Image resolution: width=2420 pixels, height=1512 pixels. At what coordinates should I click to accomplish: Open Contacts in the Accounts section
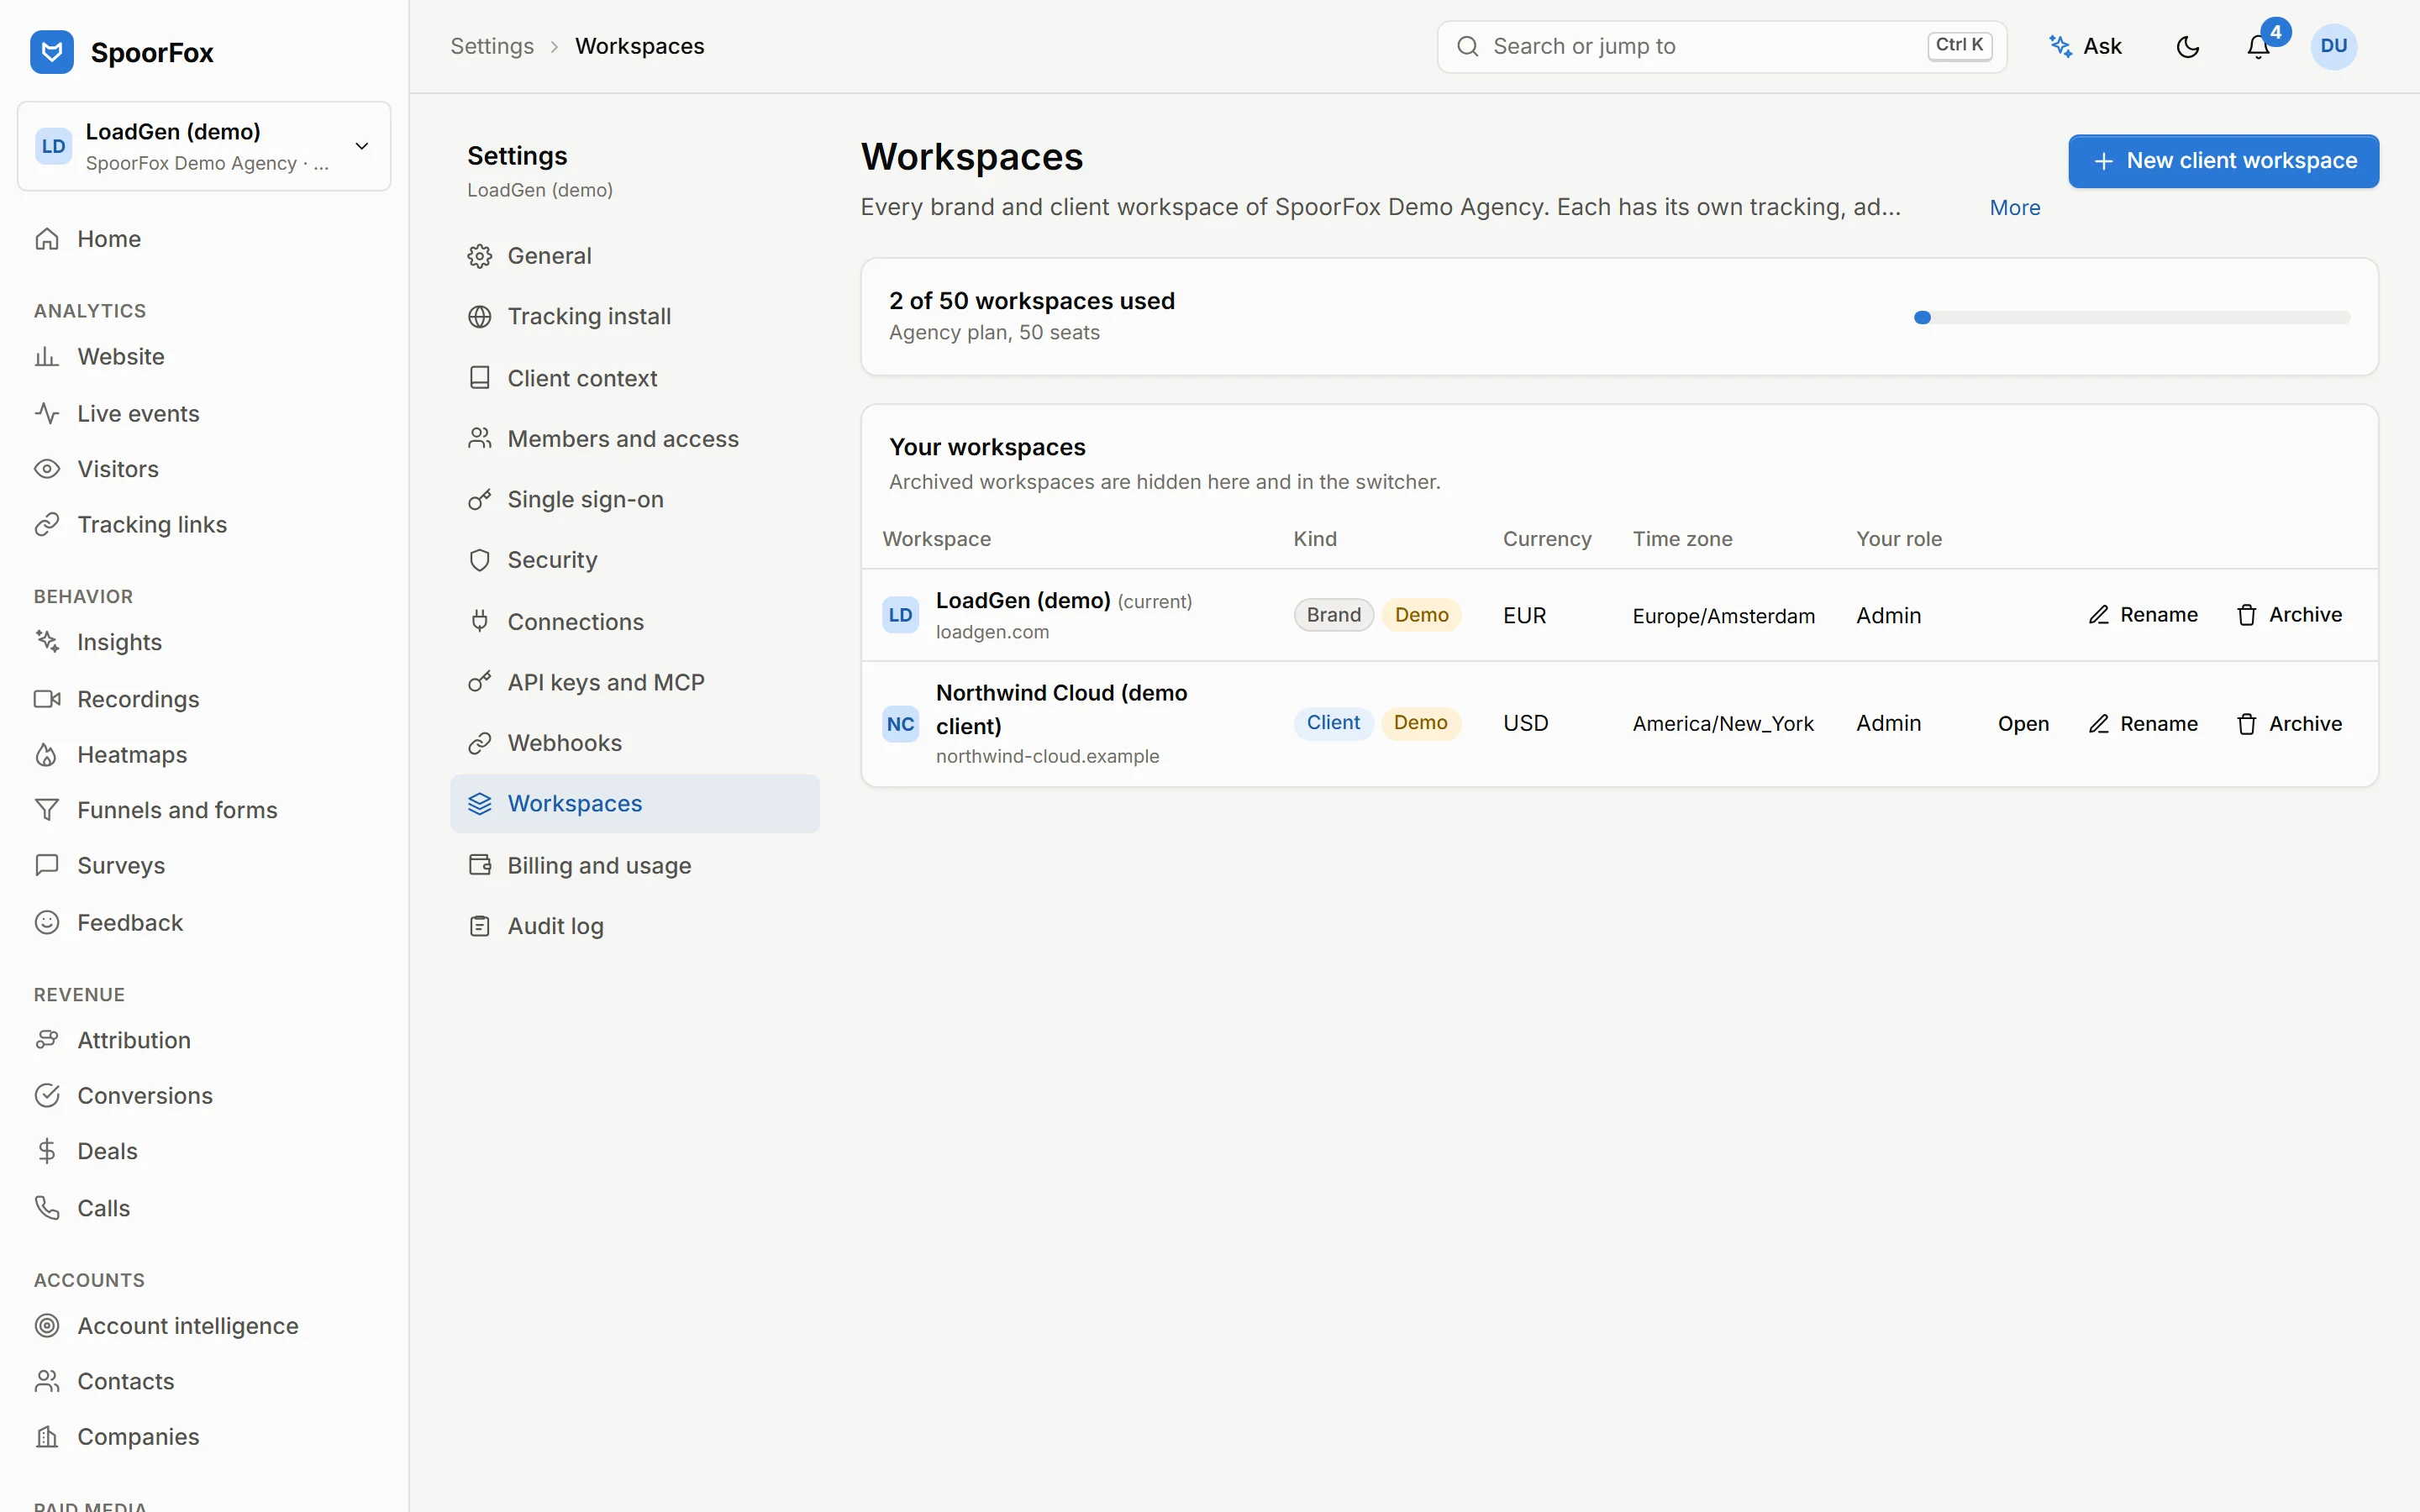204,1381
